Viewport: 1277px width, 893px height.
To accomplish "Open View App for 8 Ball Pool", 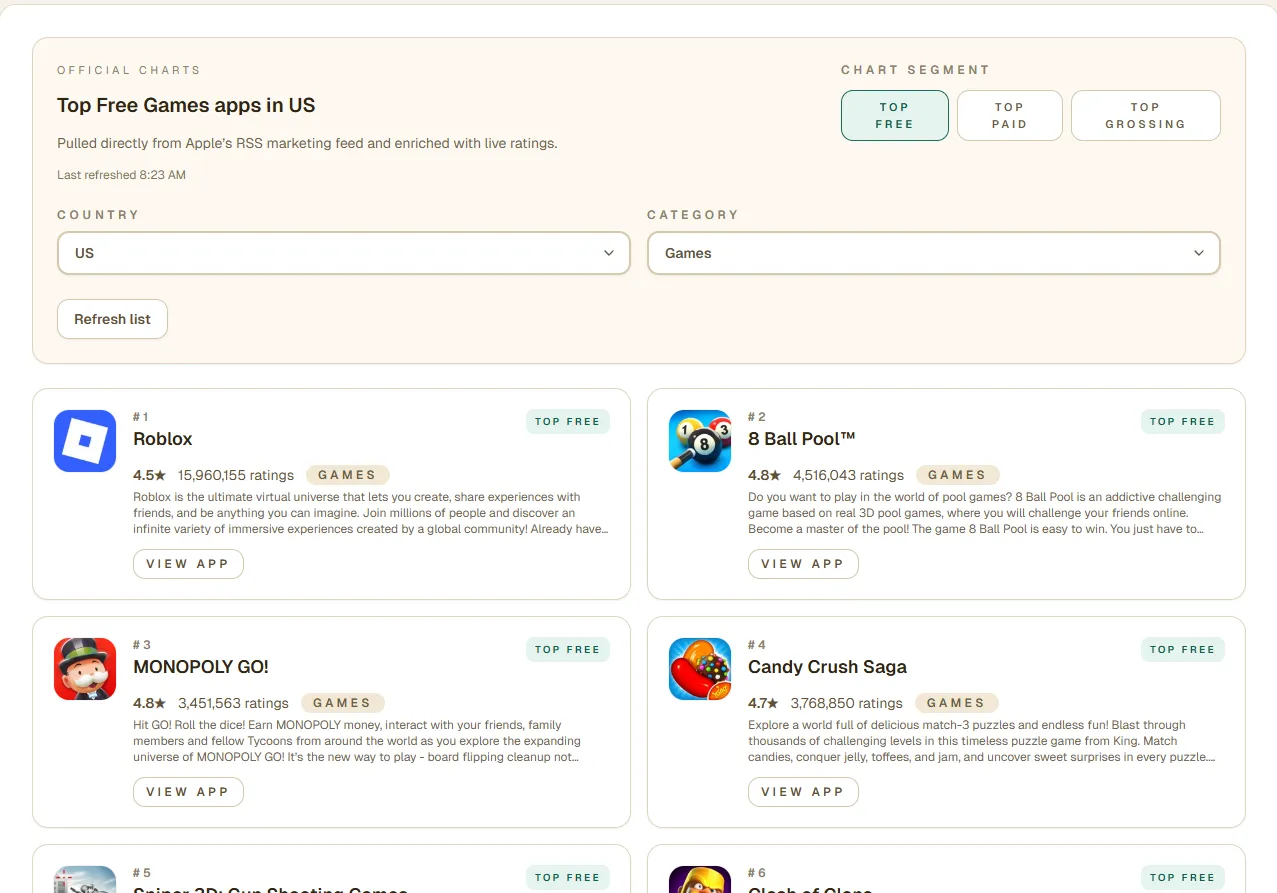I will click(x=803, y=564).
